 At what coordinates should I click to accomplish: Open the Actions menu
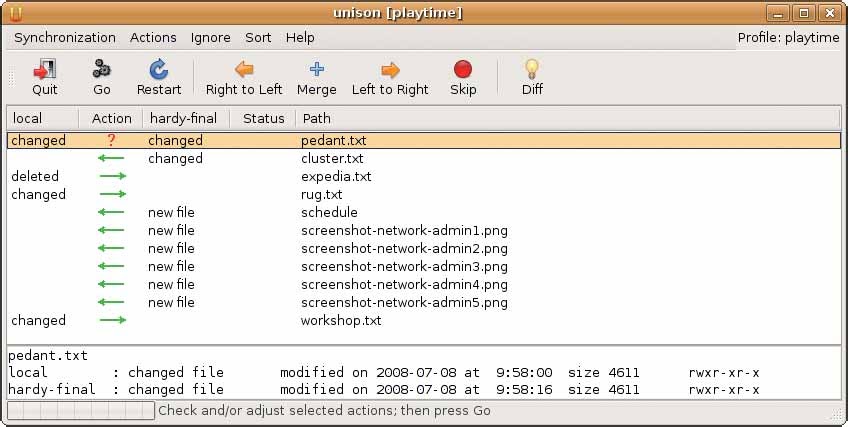(153, 37)
